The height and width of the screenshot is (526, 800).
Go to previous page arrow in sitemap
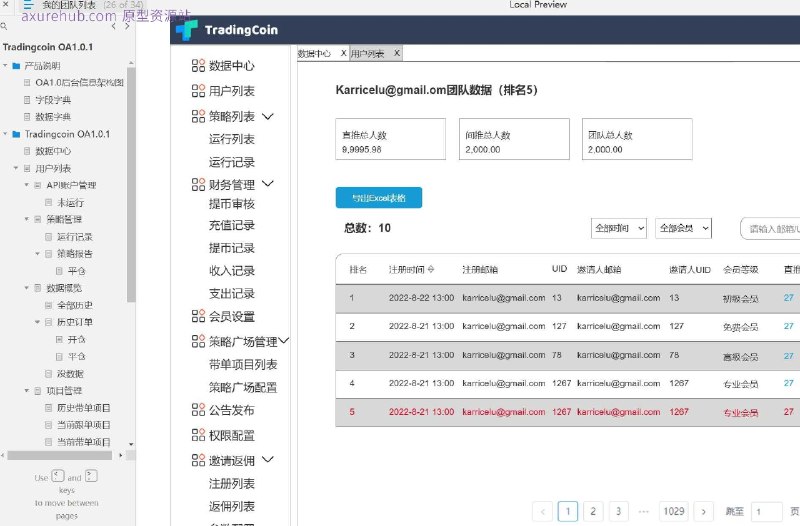click(x=113, y=26)
